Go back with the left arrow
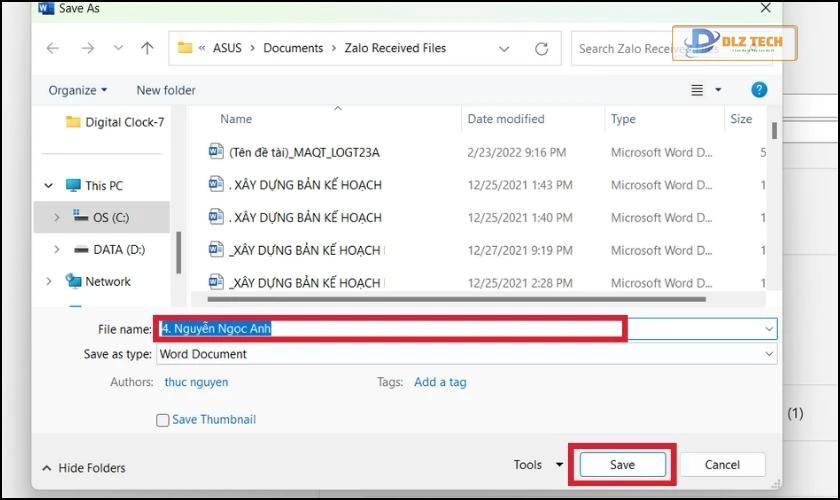840x500 pixels. pyautogui.click(x=52, y=48)
